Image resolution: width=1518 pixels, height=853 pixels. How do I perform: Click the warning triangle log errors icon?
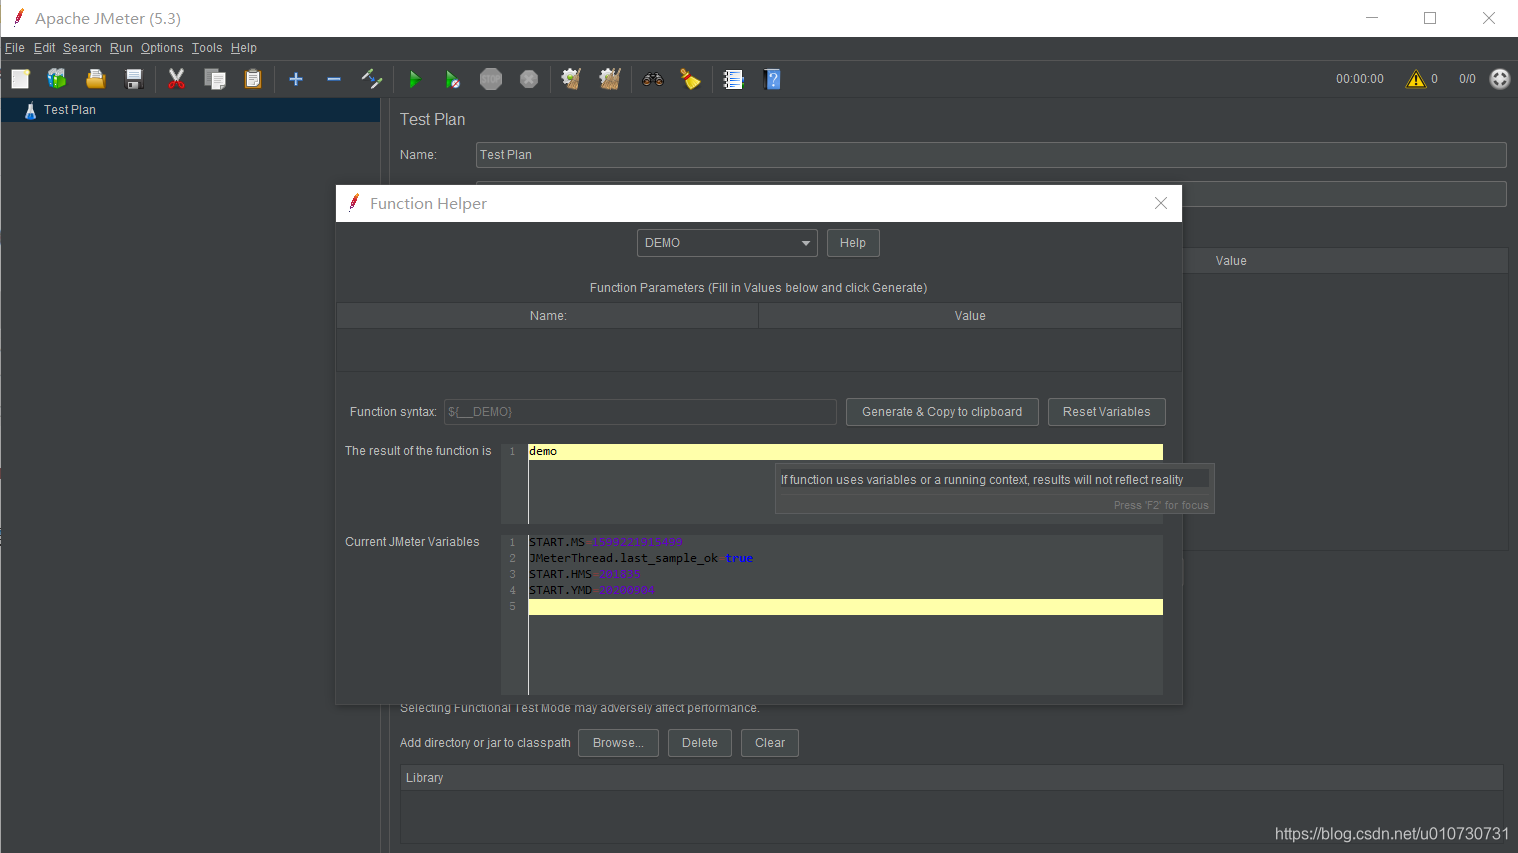tap(1416, 79)
